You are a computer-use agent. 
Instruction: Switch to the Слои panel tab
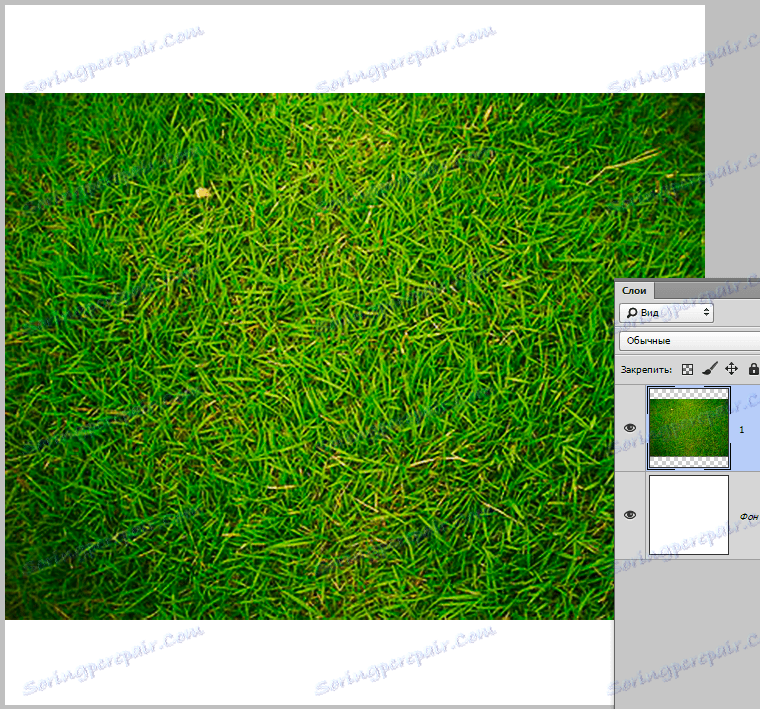(634, 291)
